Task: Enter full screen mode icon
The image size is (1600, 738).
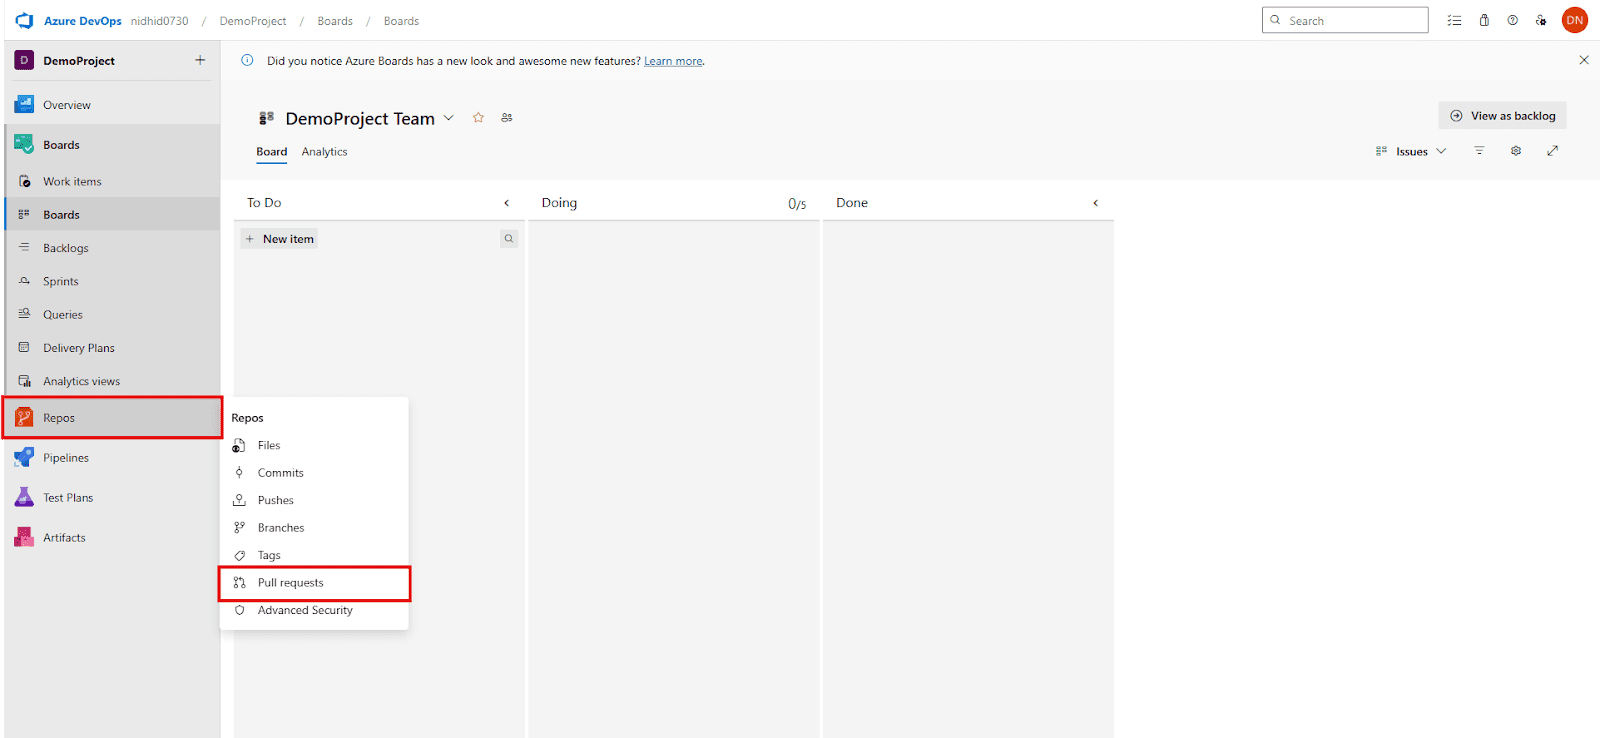Action: 1552,151
